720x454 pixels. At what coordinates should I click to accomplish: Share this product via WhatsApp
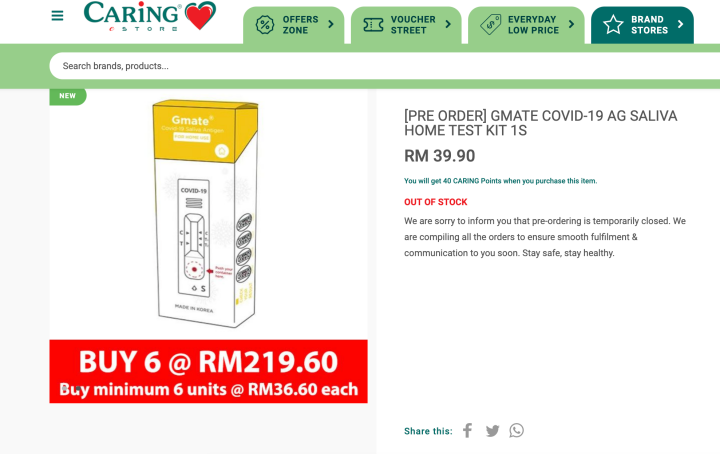click(x=517, y=431)
